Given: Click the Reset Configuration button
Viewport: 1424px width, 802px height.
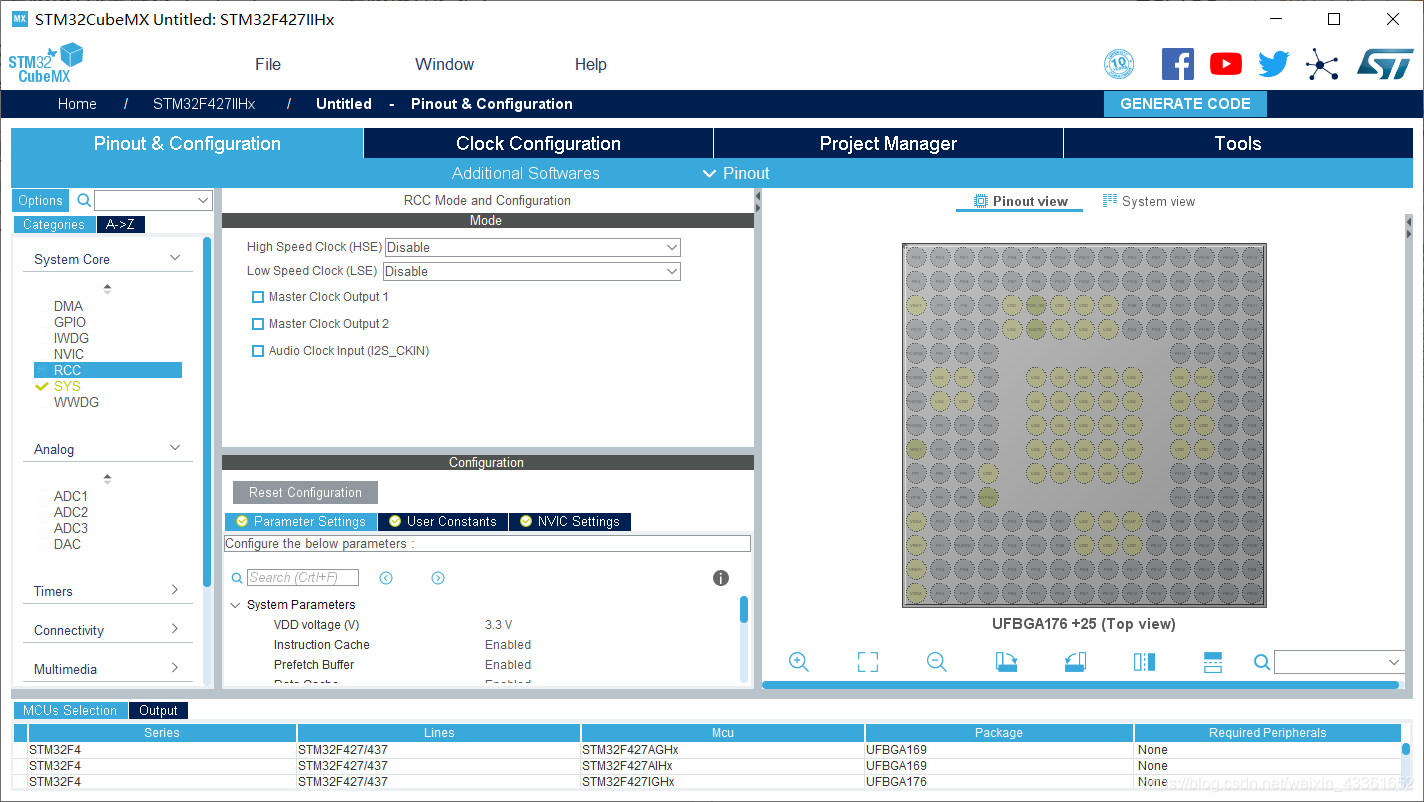Looking at the screenshot, I should pyautogui.click(x=305, y=492).
